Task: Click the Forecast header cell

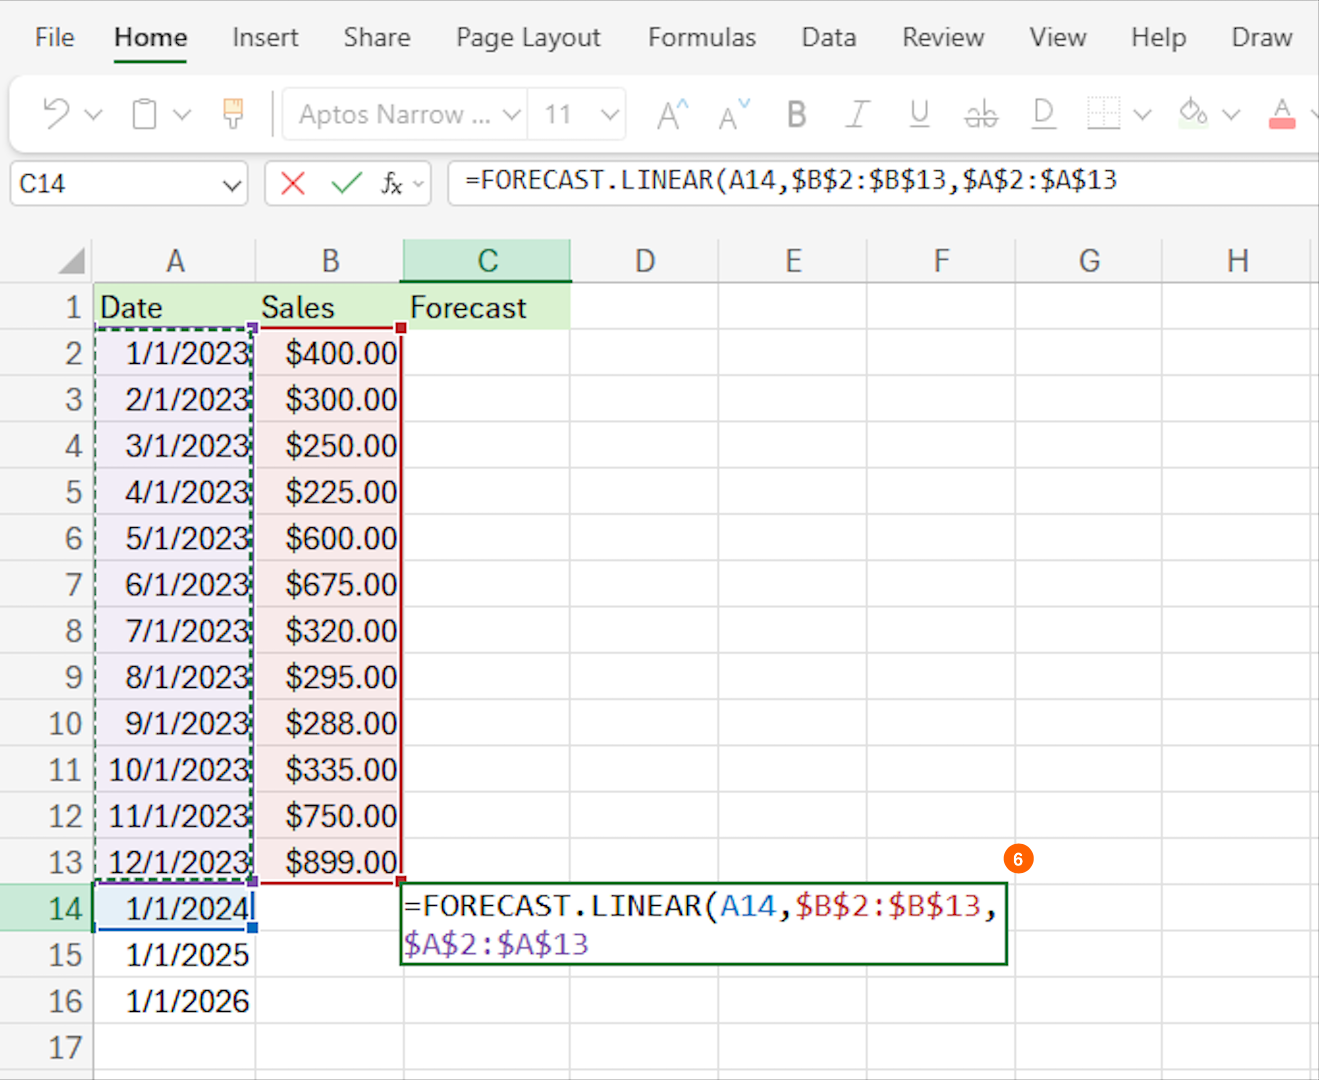Action: point(487,307)
